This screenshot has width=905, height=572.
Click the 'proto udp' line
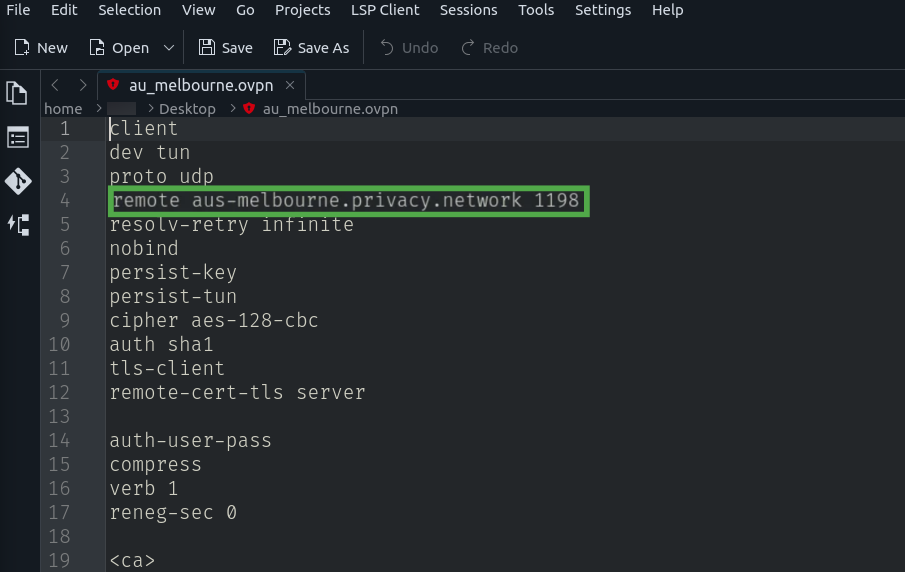click(x=162, y=176)
